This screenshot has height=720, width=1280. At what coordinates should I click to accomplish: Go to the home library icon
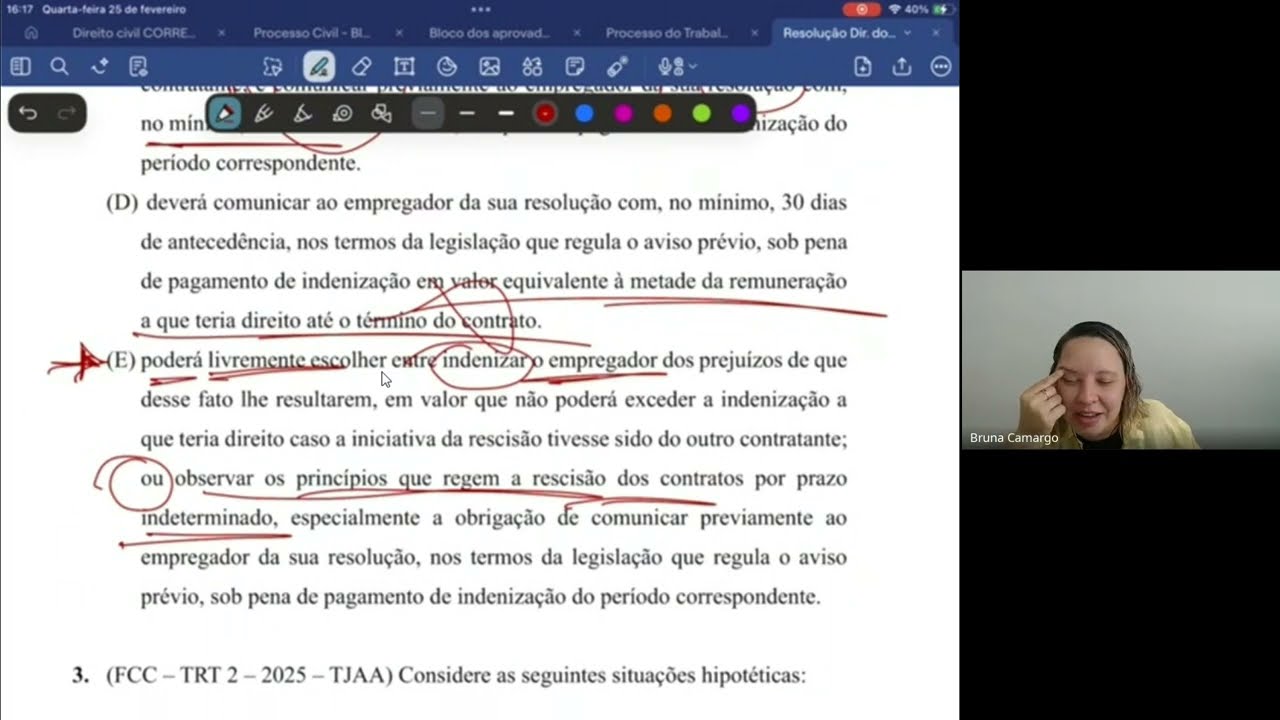click(x=31, y=33)
